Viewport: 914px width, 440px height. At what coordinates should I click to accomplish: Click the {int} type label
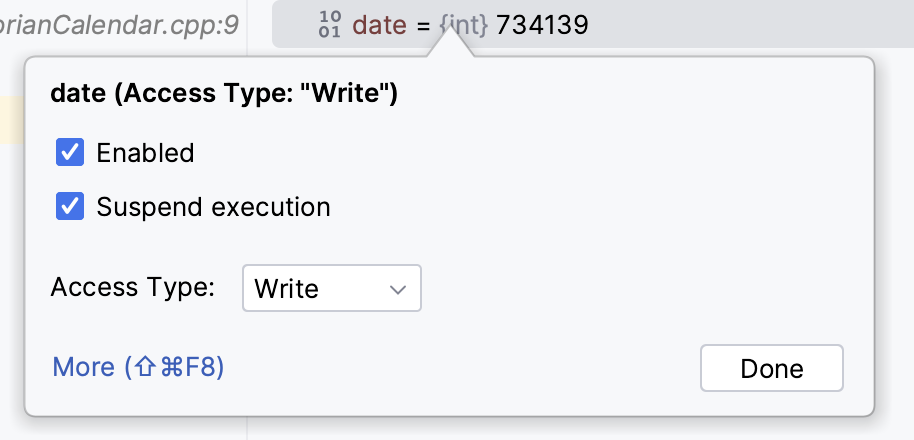click(463, 25)
